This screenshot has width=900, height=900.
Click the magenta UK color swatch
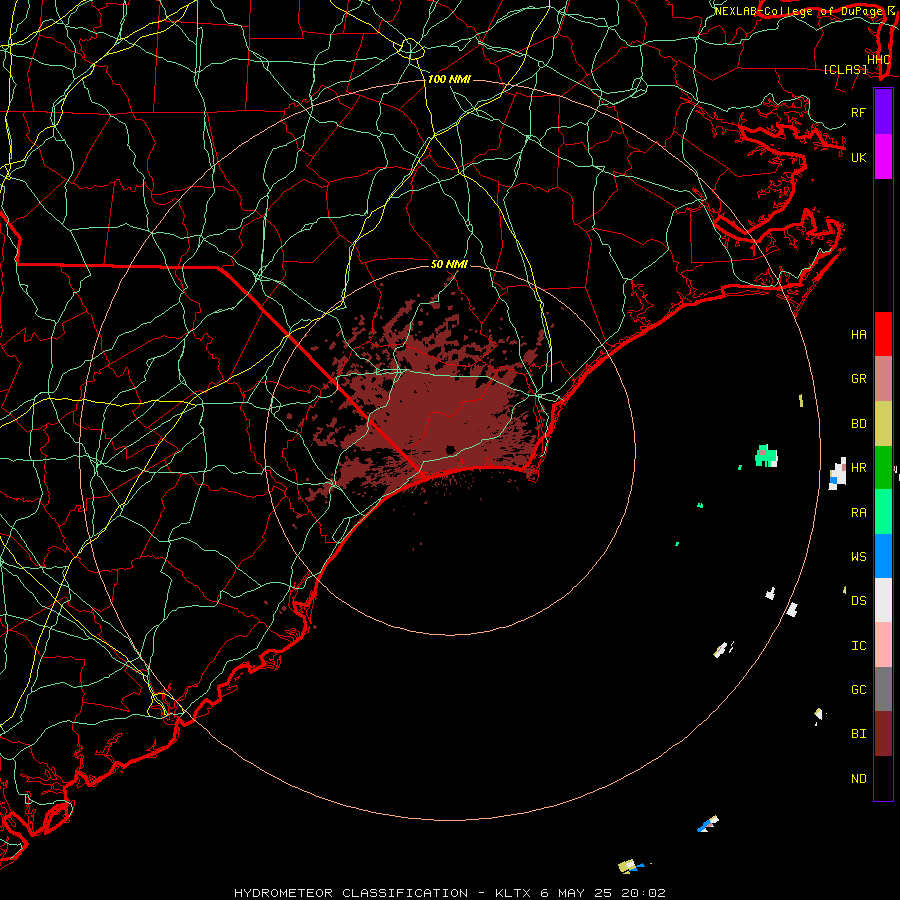(x=883, y=157)
